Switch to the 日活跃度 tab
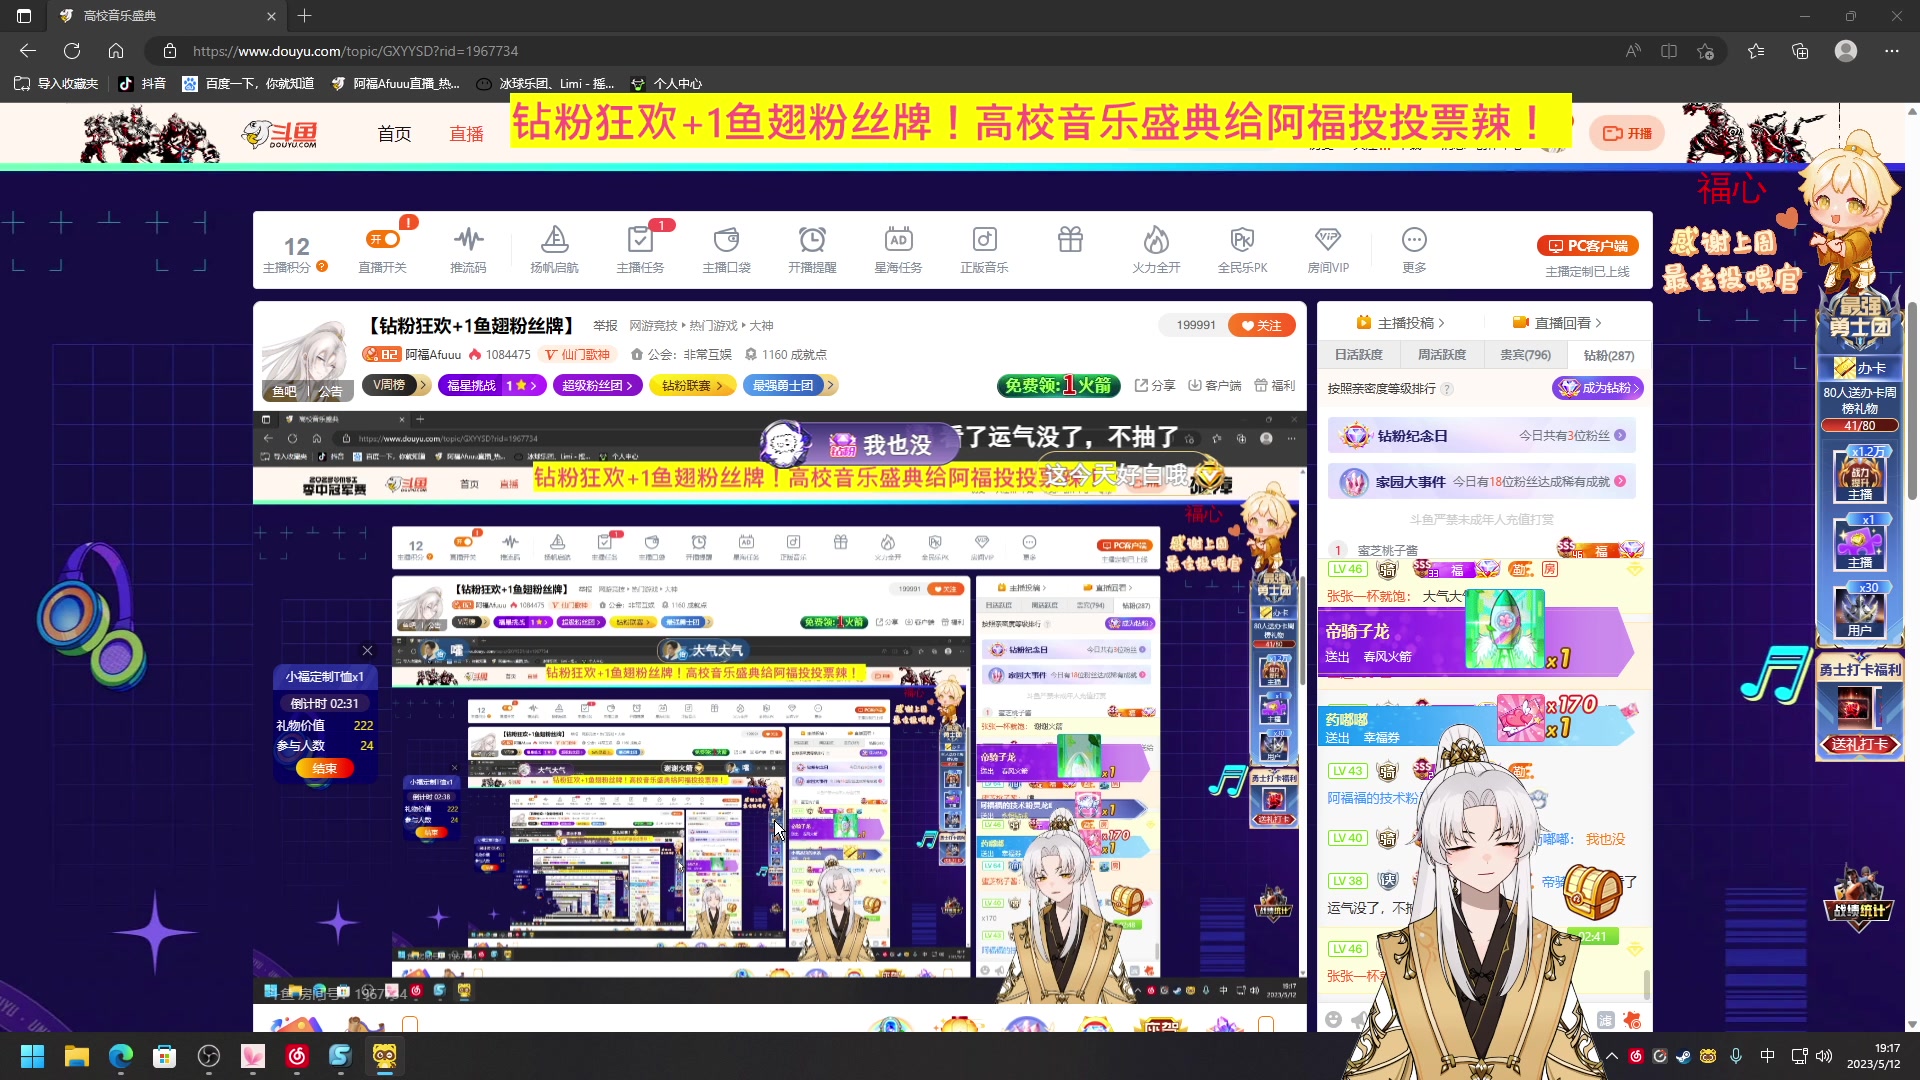 point(1358,355)
